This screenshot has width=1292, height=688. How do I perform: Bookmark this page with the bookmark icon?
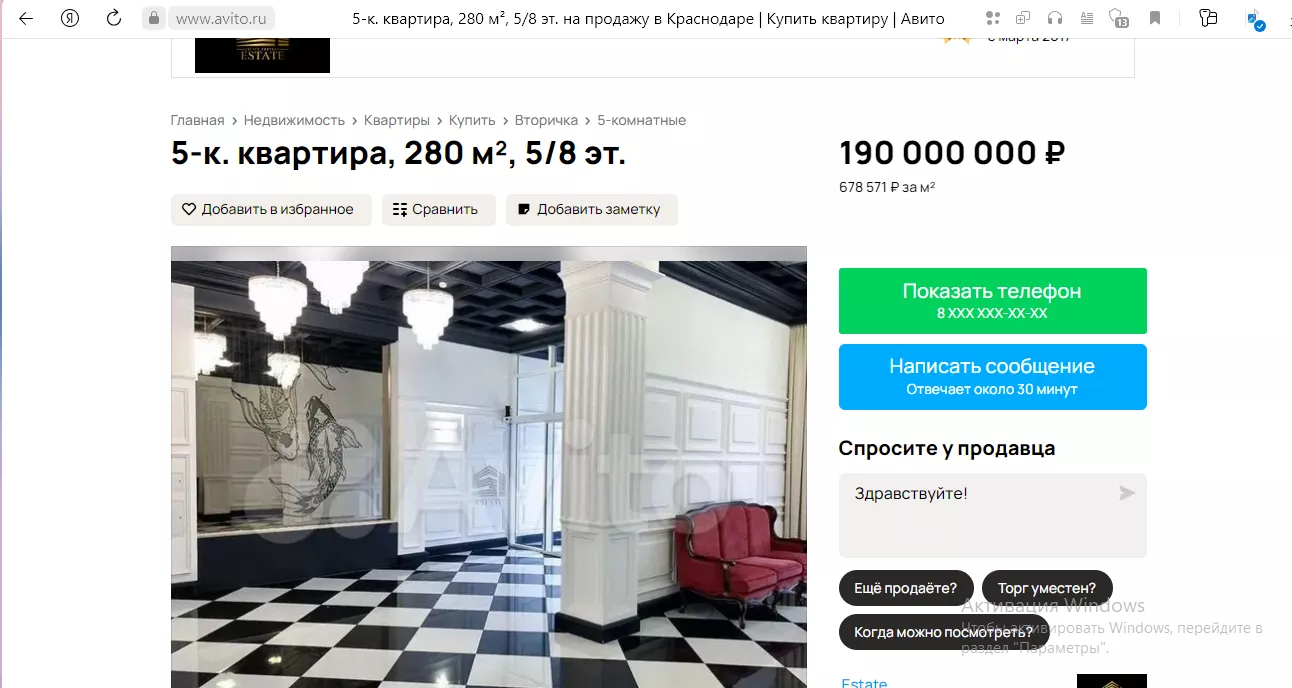tap(1155, 19)
